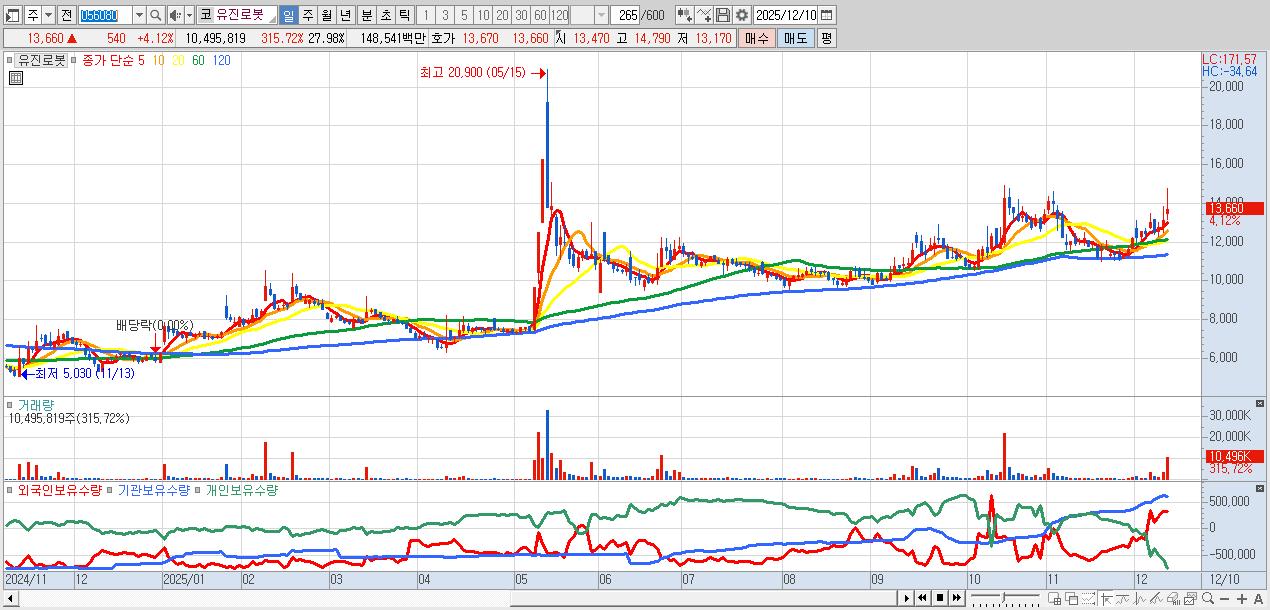This screenshot has width=1270, height=610.
Task: Click the 거래량 volume indicator label
Action: coord(36,404)
